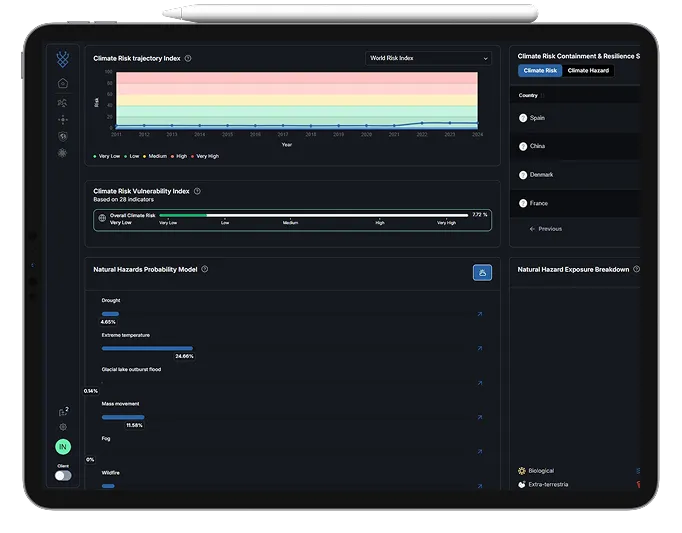Open notifications with badge 2 in sidebar
The height and width of the screenshot is (533, 682).
(x=64, y=411)
